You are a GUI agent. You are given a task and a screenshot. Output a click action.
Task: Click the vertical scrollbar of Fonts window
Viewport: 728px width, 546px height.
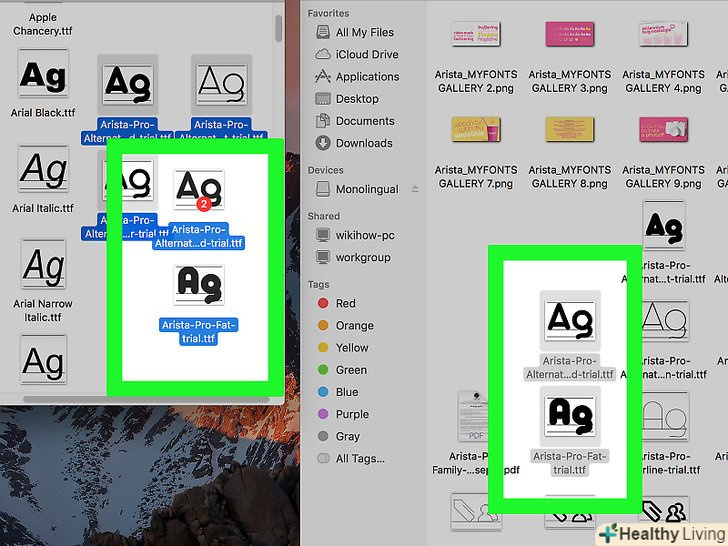pos(279,28)
